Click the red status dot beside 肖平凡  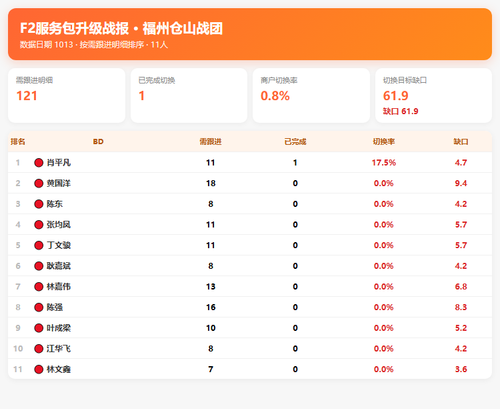coord(39,163)
